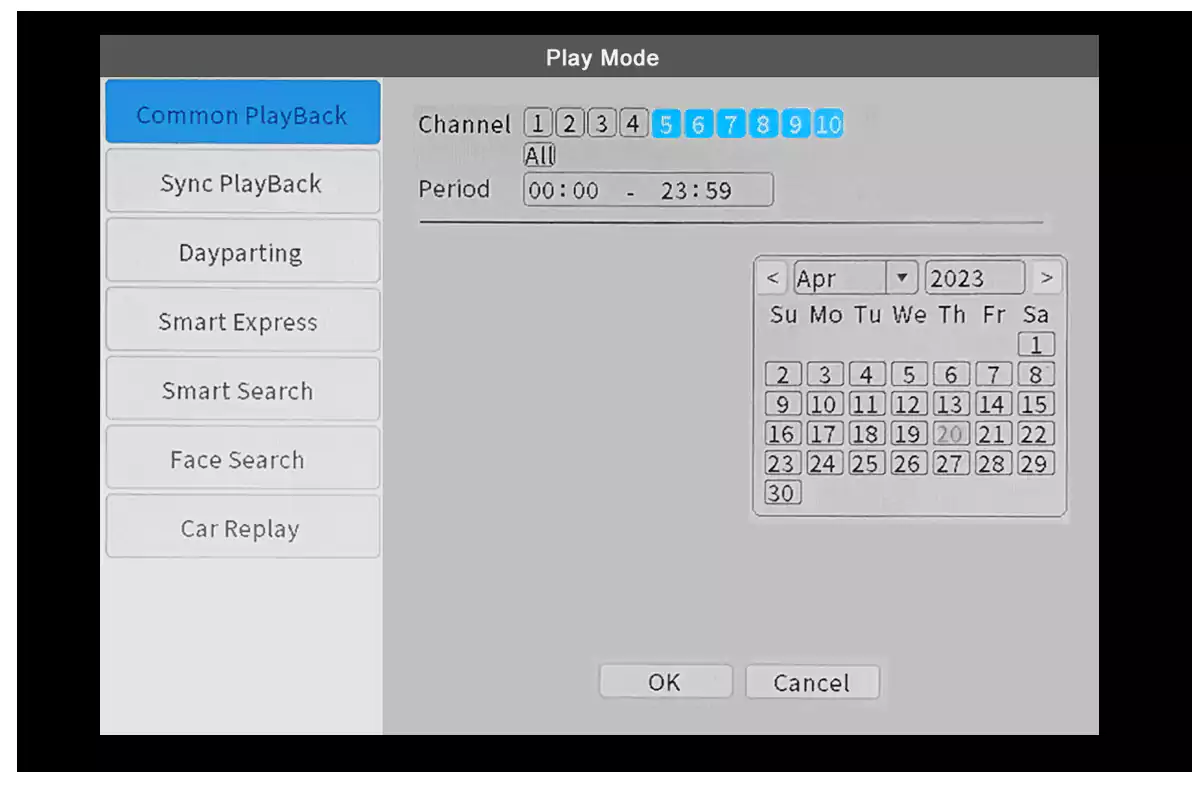Select the Common PlayBack mode
Image resolution: width=1200 pixels, height=787 pixels.
point(243,113)
